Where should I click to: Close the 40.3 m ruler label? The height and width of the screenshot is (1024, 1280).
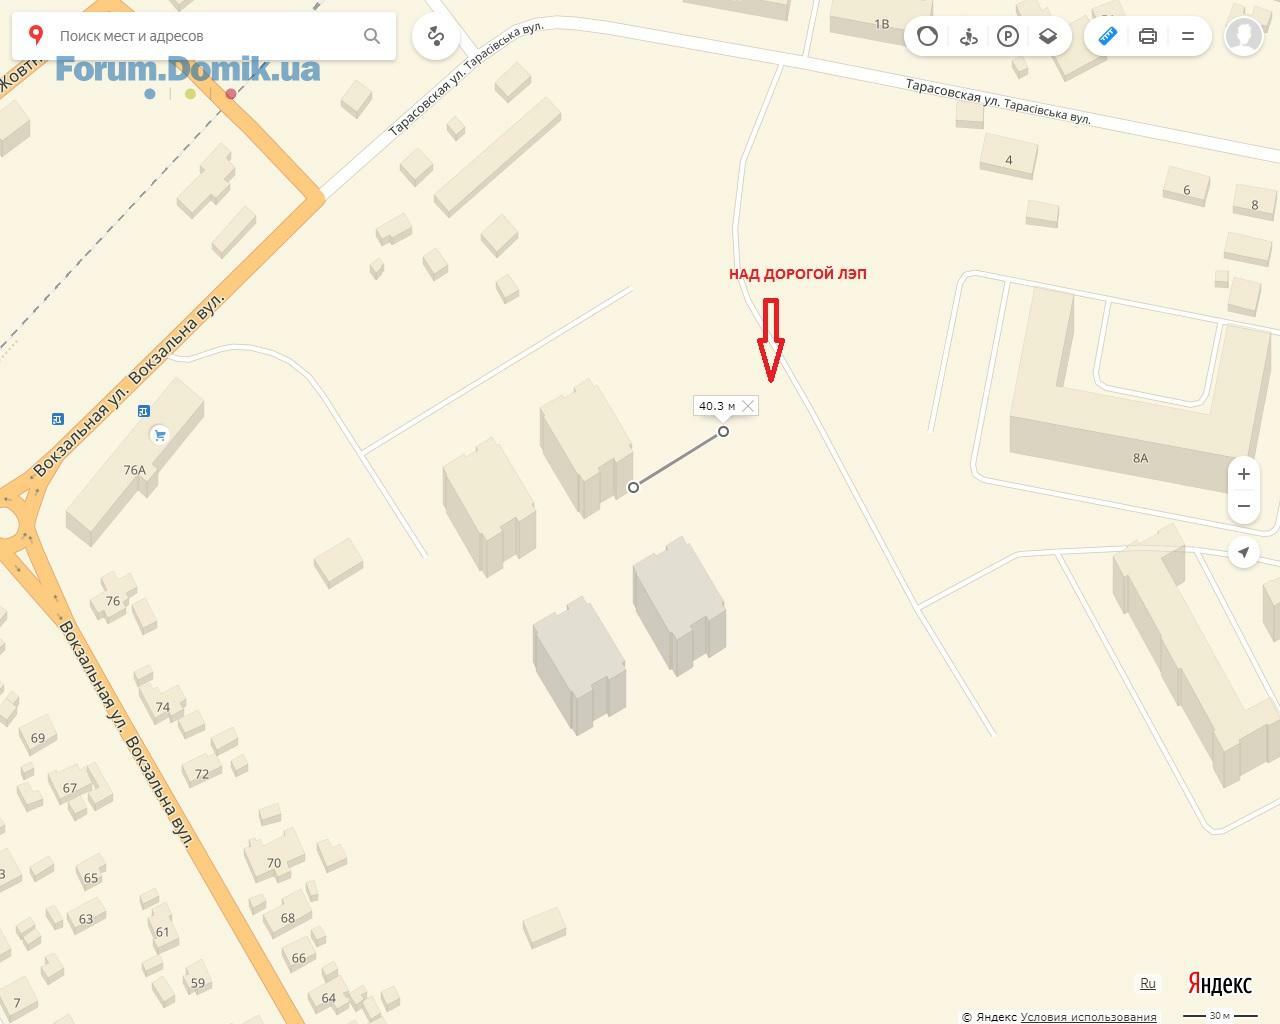click(747, 406)
